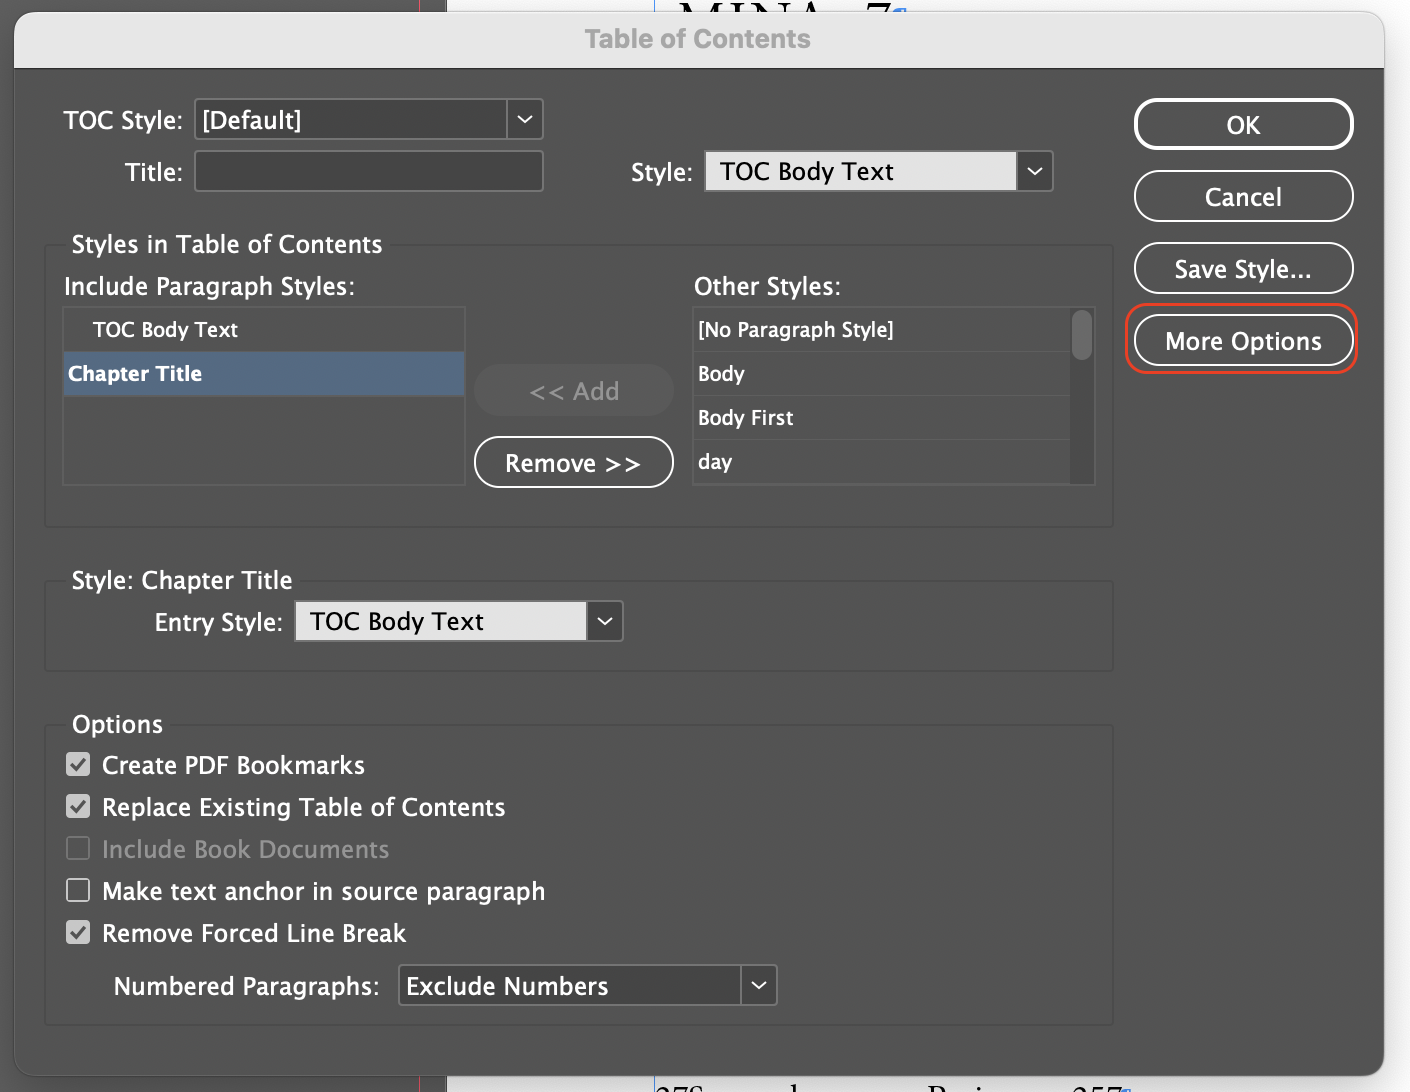Disable Create PDF Bookmarks

pyautogui.click(x=78, y=764)
